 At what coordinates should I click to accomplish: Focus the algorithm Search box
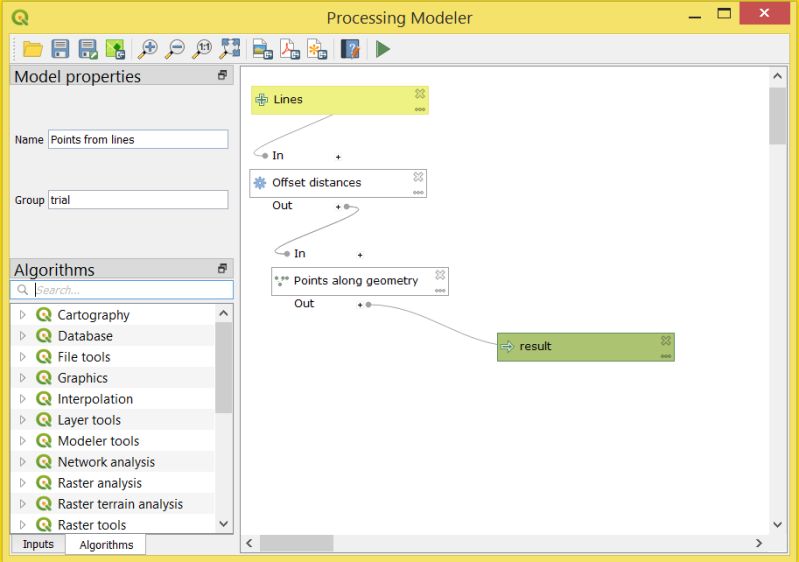click(x=122, y=290)
